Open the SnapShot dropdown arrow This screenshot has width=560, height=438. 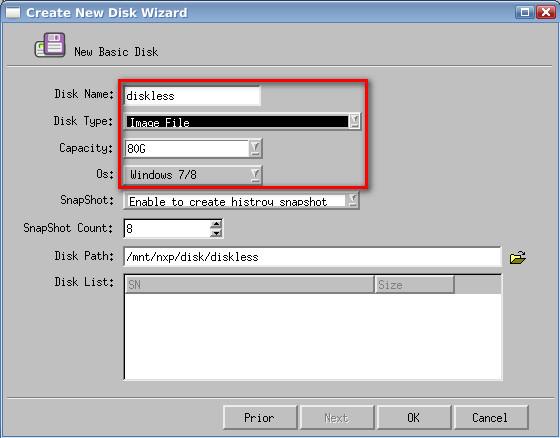pos(352,200)
